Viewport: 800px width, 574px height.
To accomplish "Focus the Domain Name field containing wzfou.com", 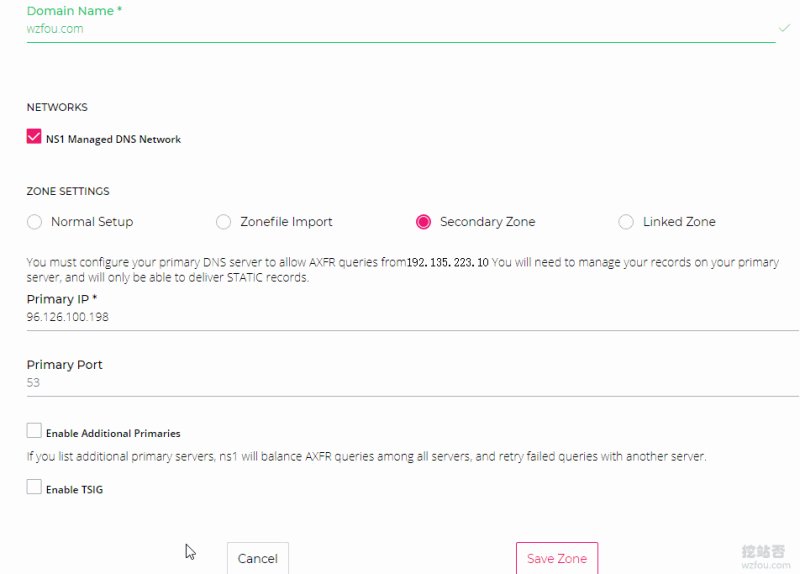I will pyautogui.click(x=401, y=29).
